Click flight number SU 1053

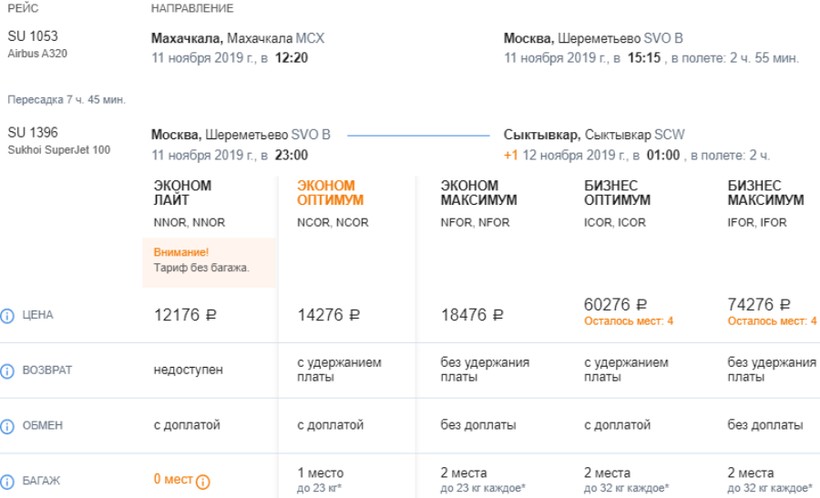tap(33, 38)
